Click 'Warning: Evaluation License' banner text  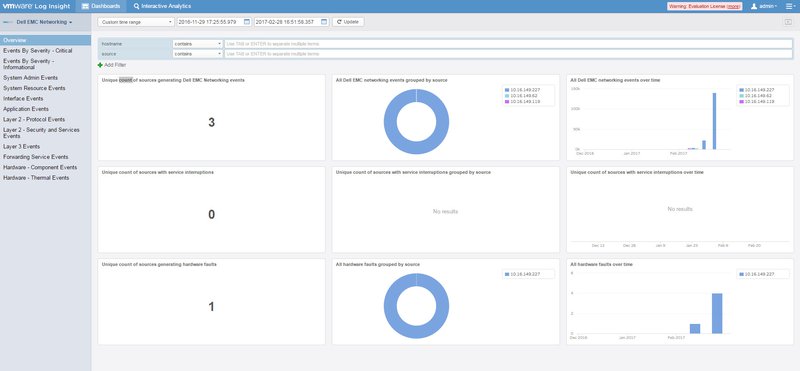click(x=697, y=6)
